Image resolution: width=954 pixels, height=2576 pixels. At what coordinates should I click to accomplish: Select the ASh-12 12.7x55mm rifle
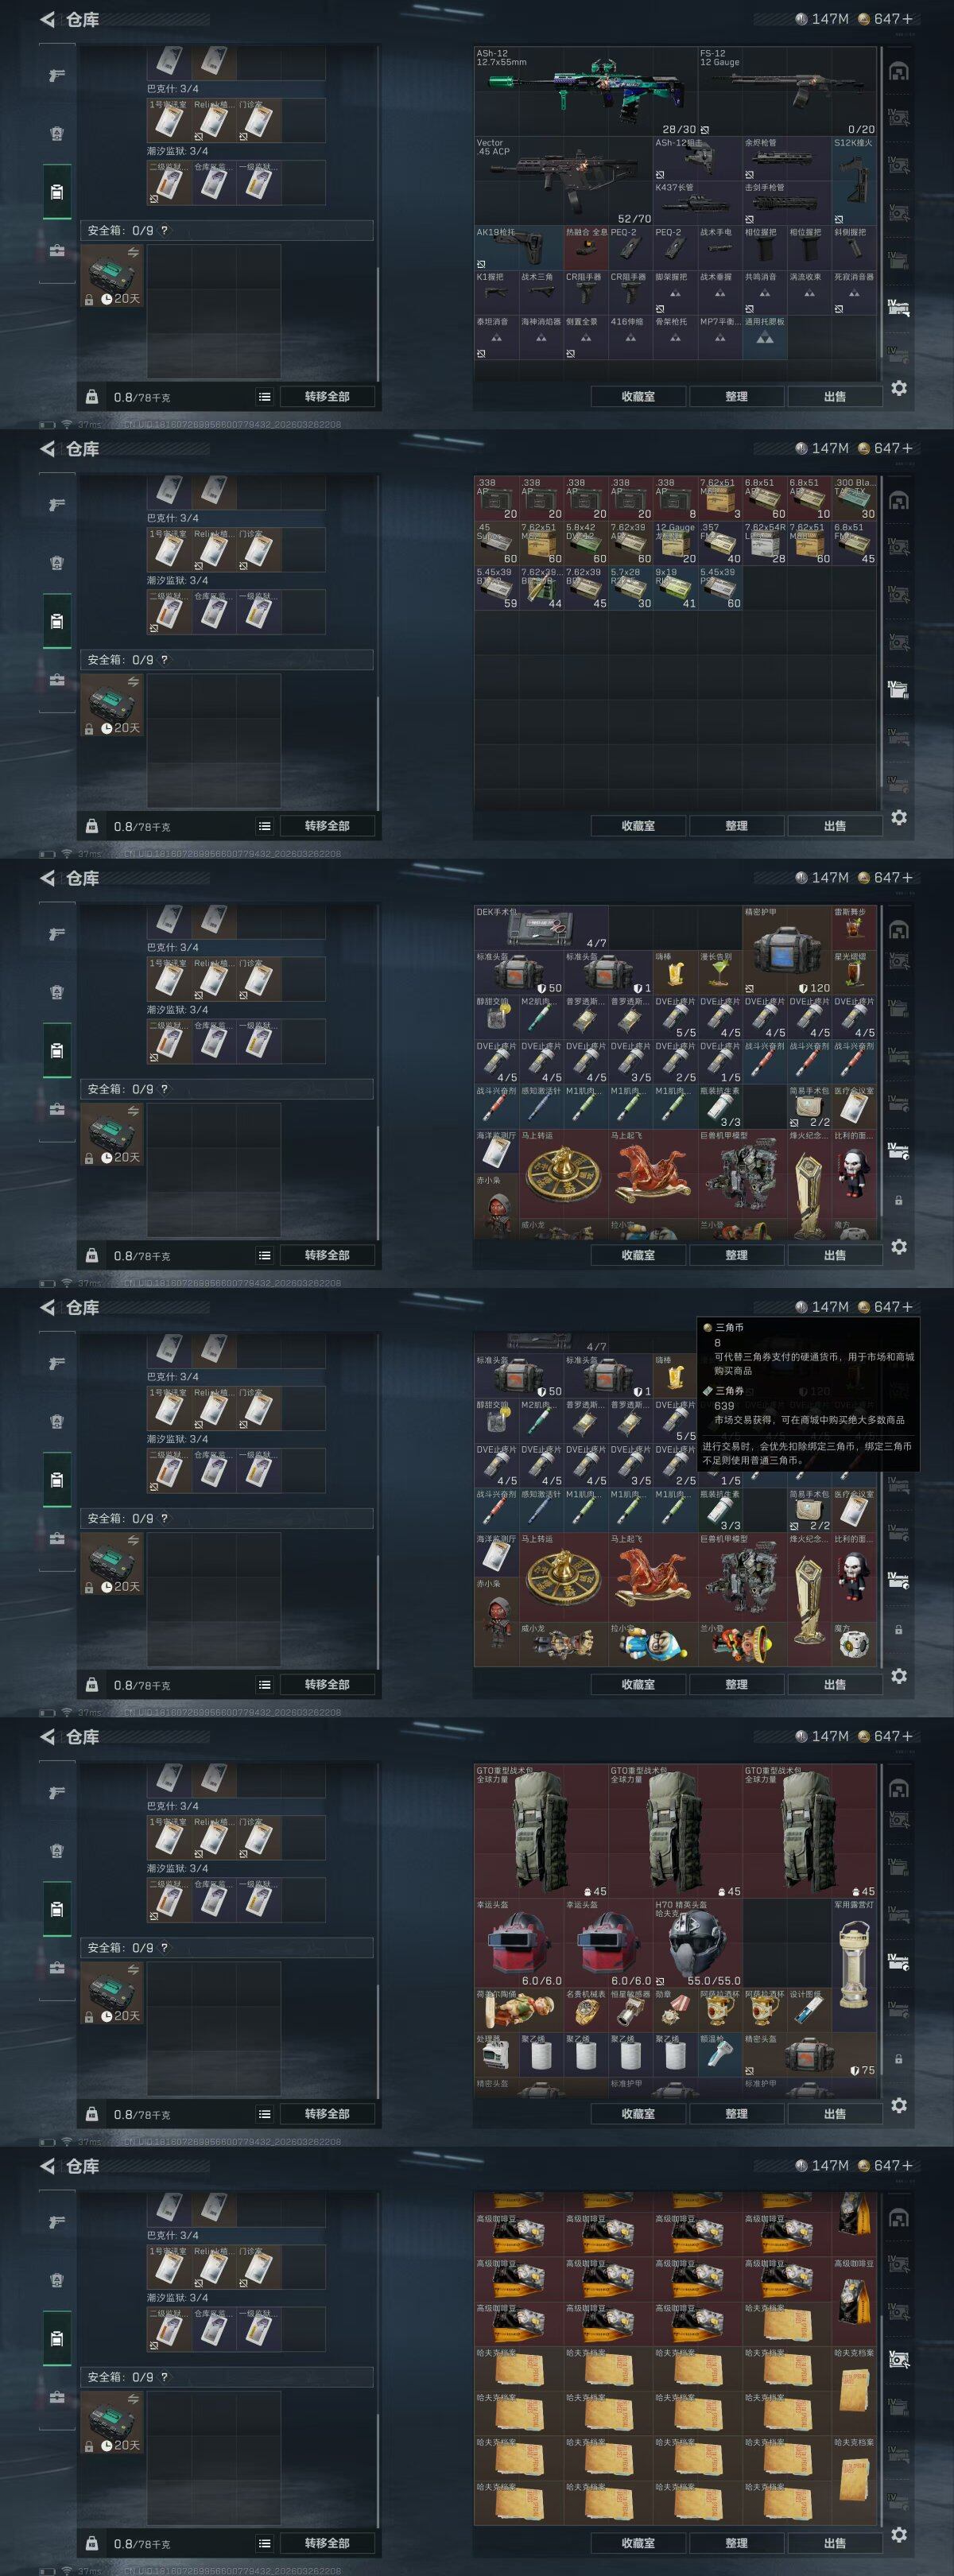coord(585,92)
